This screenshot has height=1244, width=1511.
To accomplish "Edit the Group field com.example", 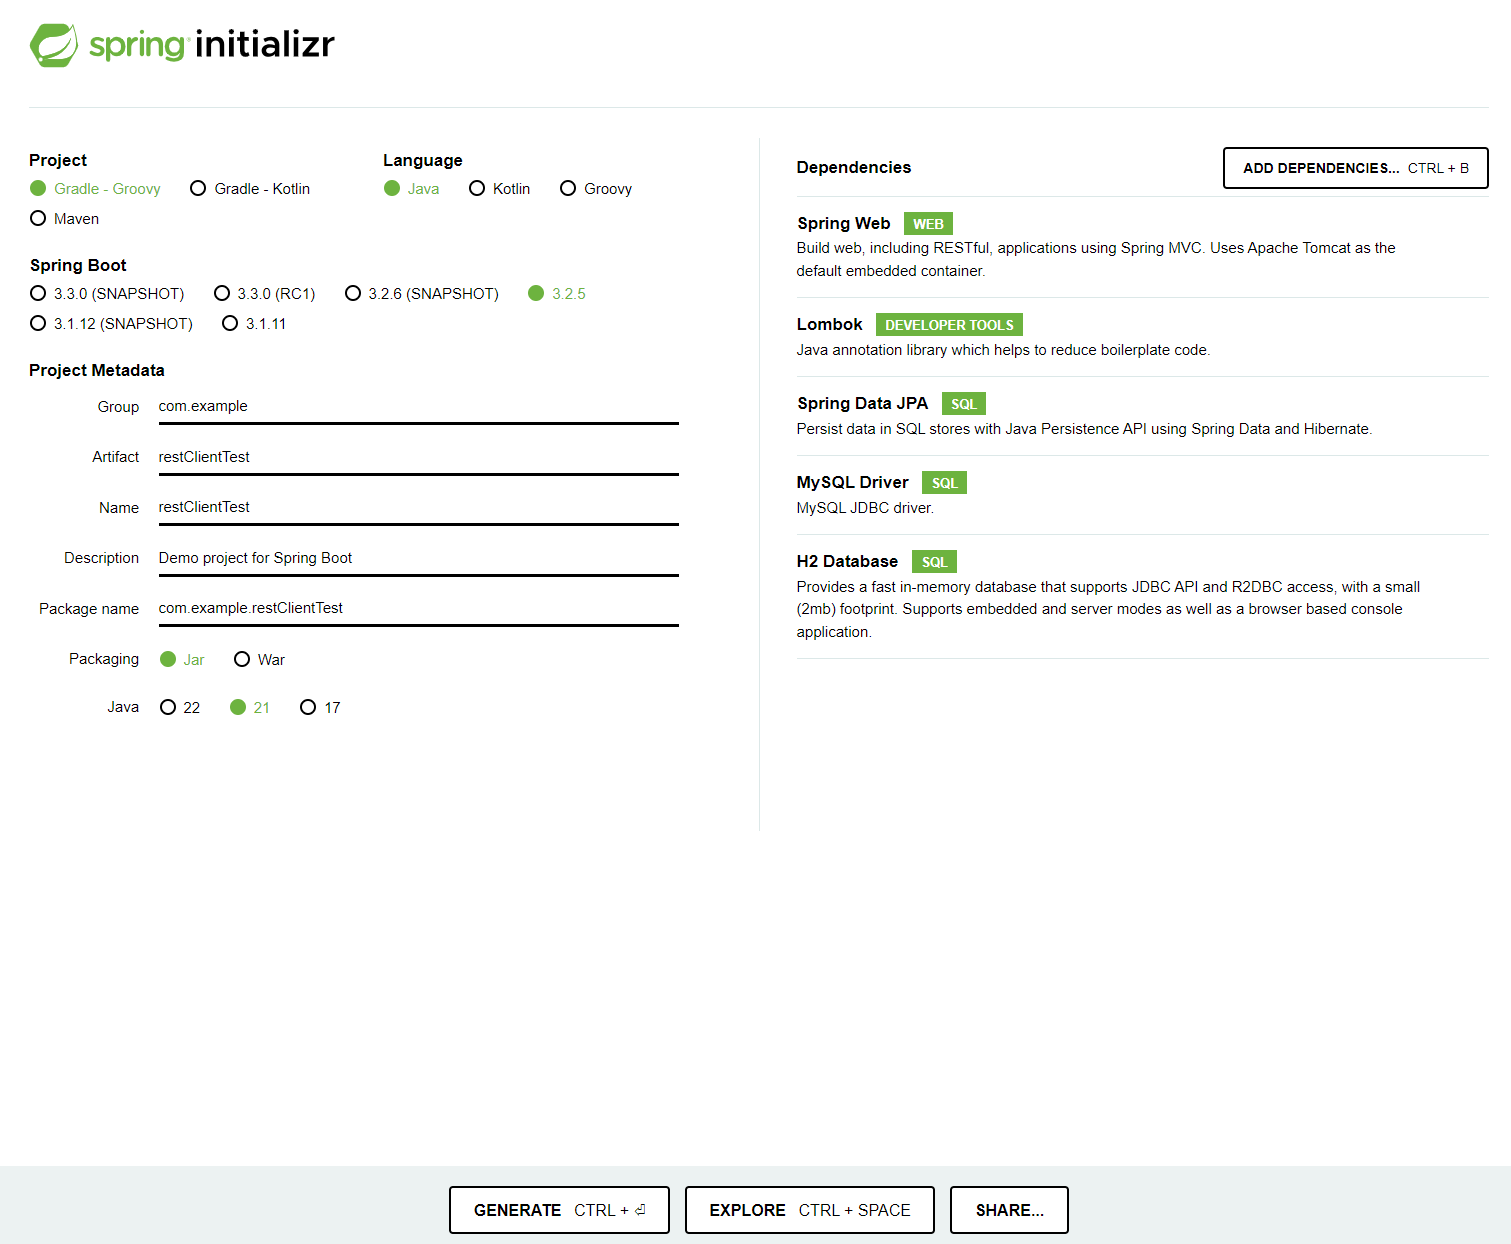I will 418,407.
